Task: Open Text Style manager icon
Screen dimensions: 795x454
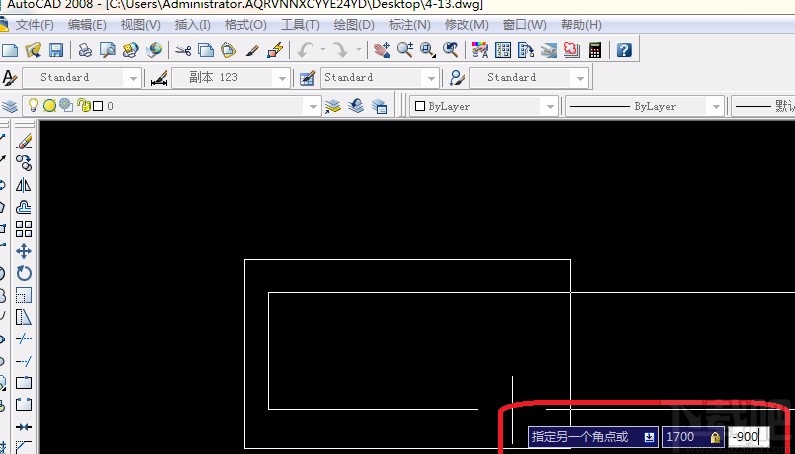Action: [10, 78]
